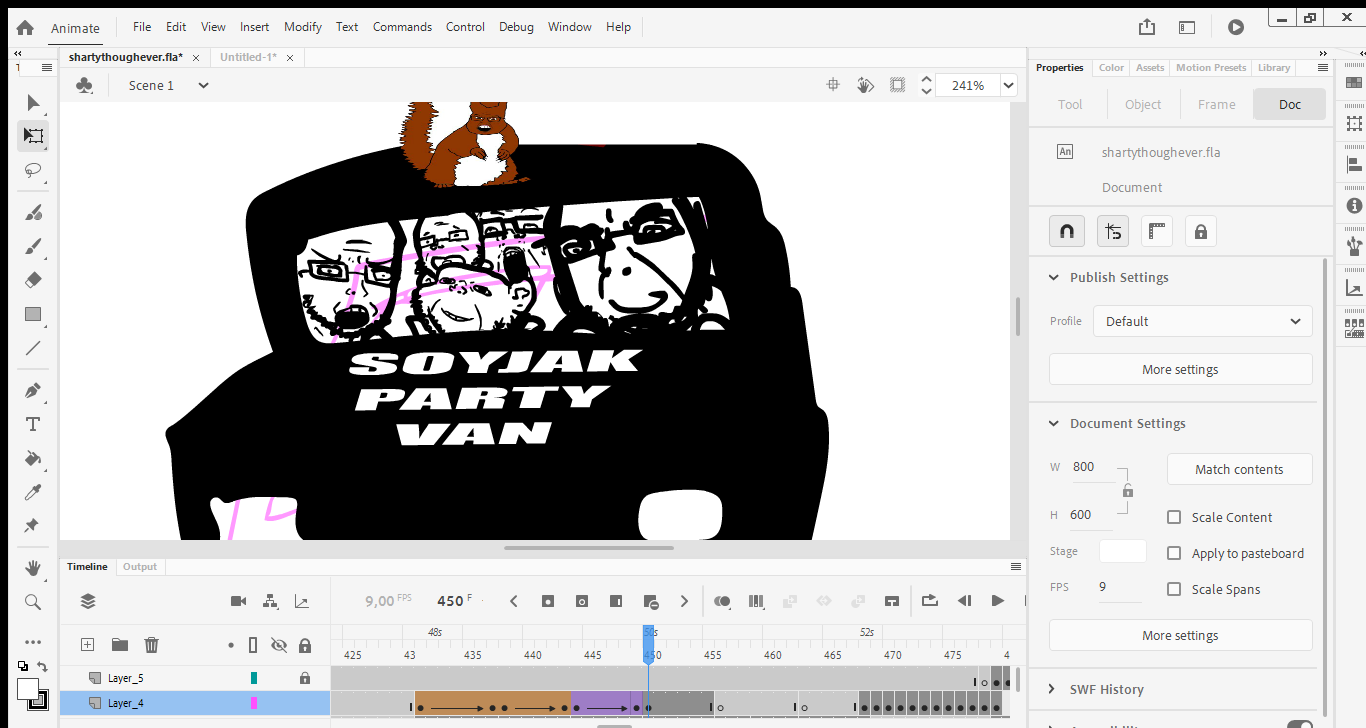
Task: Enable the Scale Content checkbox
Action: pyautogui.click(x=1174, y=517)
